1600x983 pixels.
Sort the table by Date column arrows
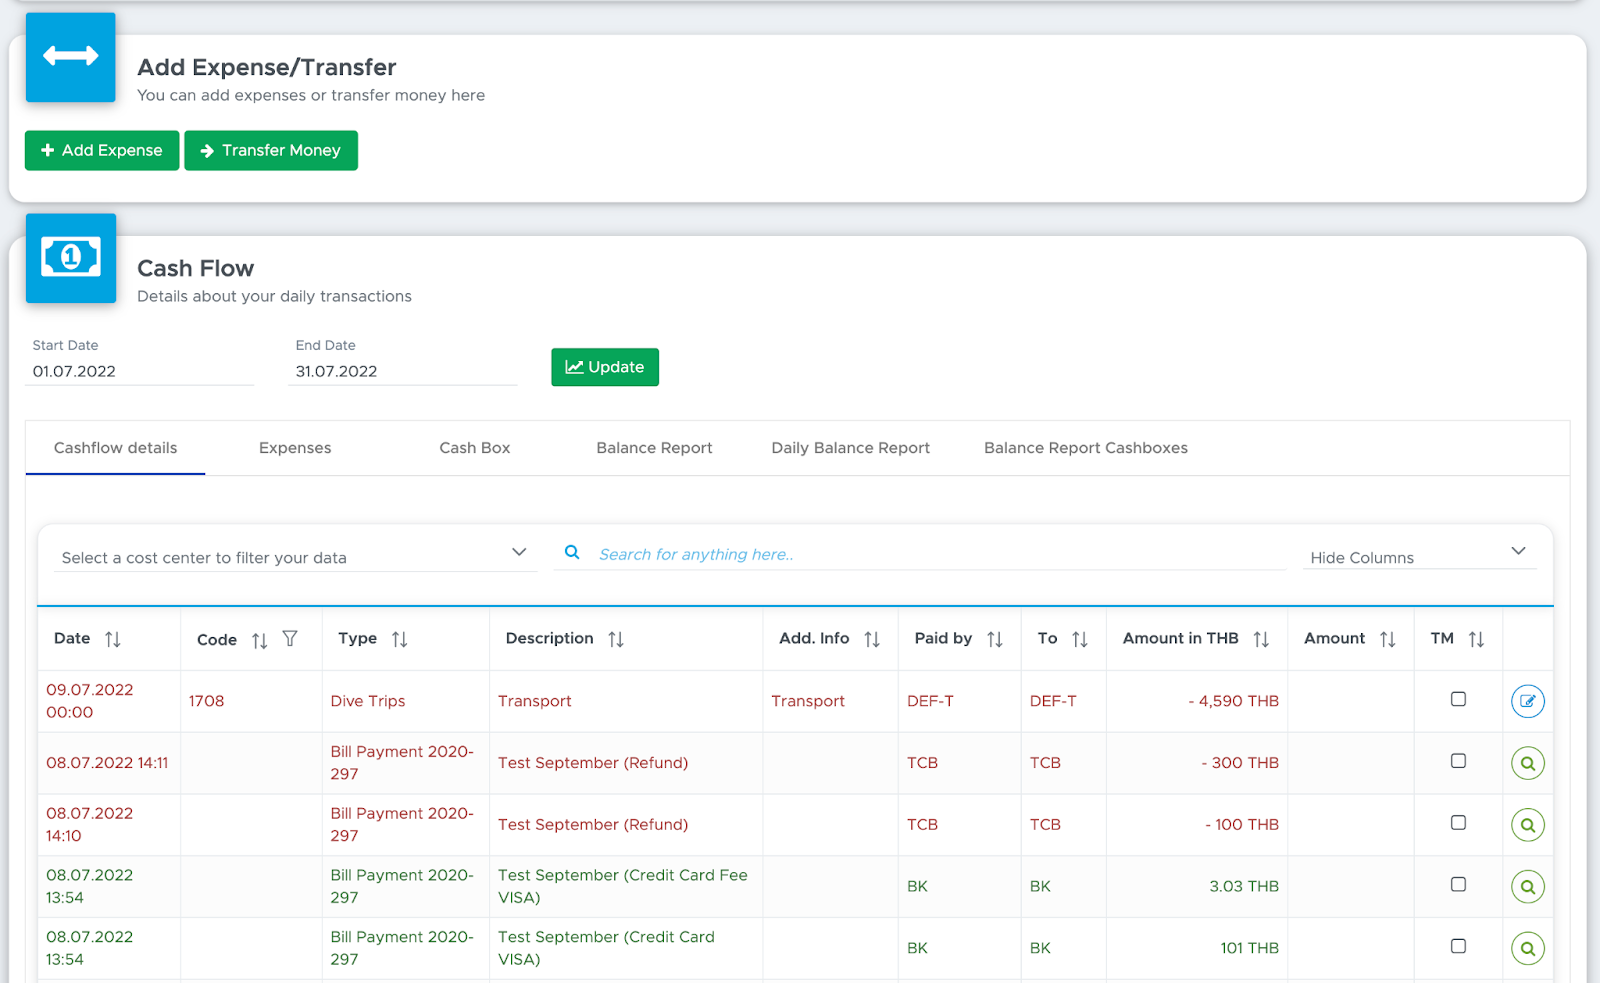[113, 639]
